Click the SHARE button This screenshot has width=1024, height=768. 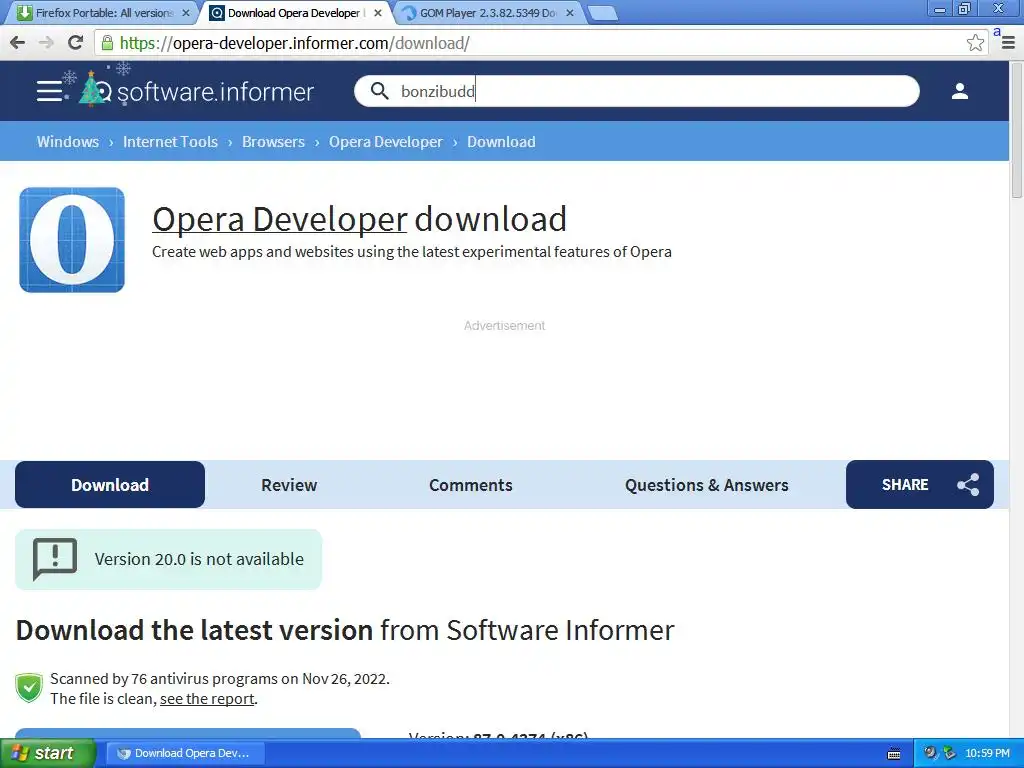[920, 485]
